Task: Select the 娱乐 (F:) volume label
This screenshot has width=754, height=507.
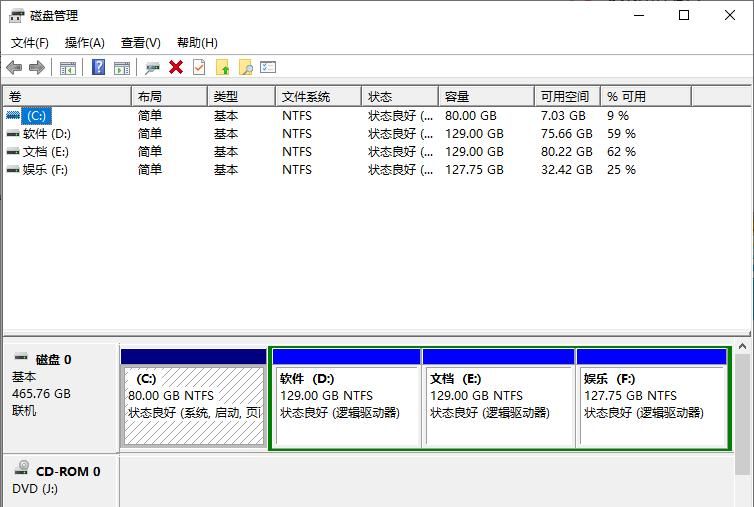Action: [45, 170]
